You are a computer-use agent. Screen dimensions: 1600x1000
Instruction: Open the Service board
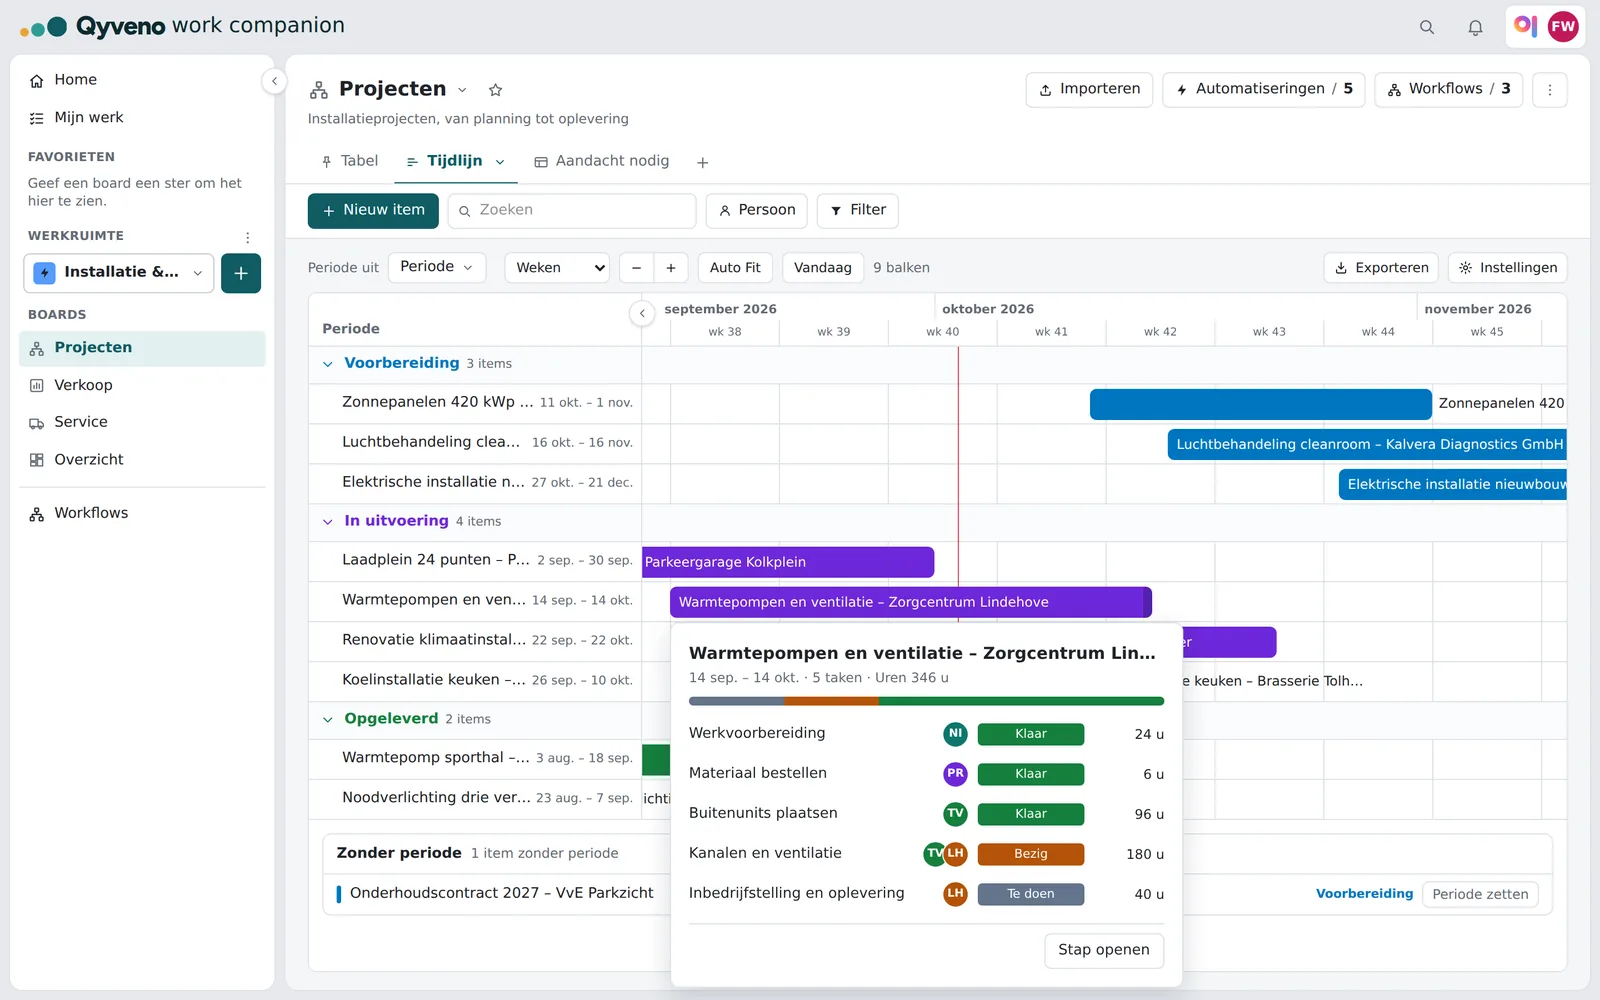tap(142, 422)
